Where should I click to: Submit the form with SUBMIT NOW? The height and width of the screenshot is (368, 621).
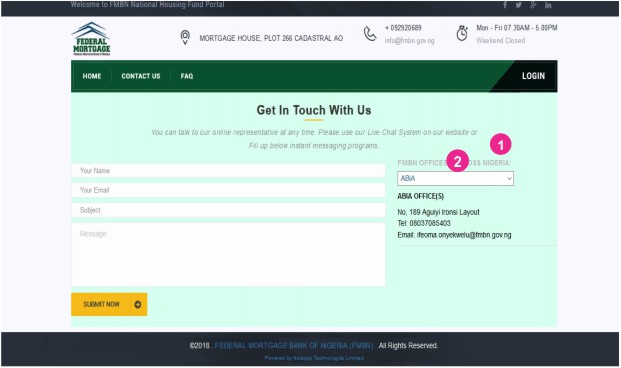109,304
